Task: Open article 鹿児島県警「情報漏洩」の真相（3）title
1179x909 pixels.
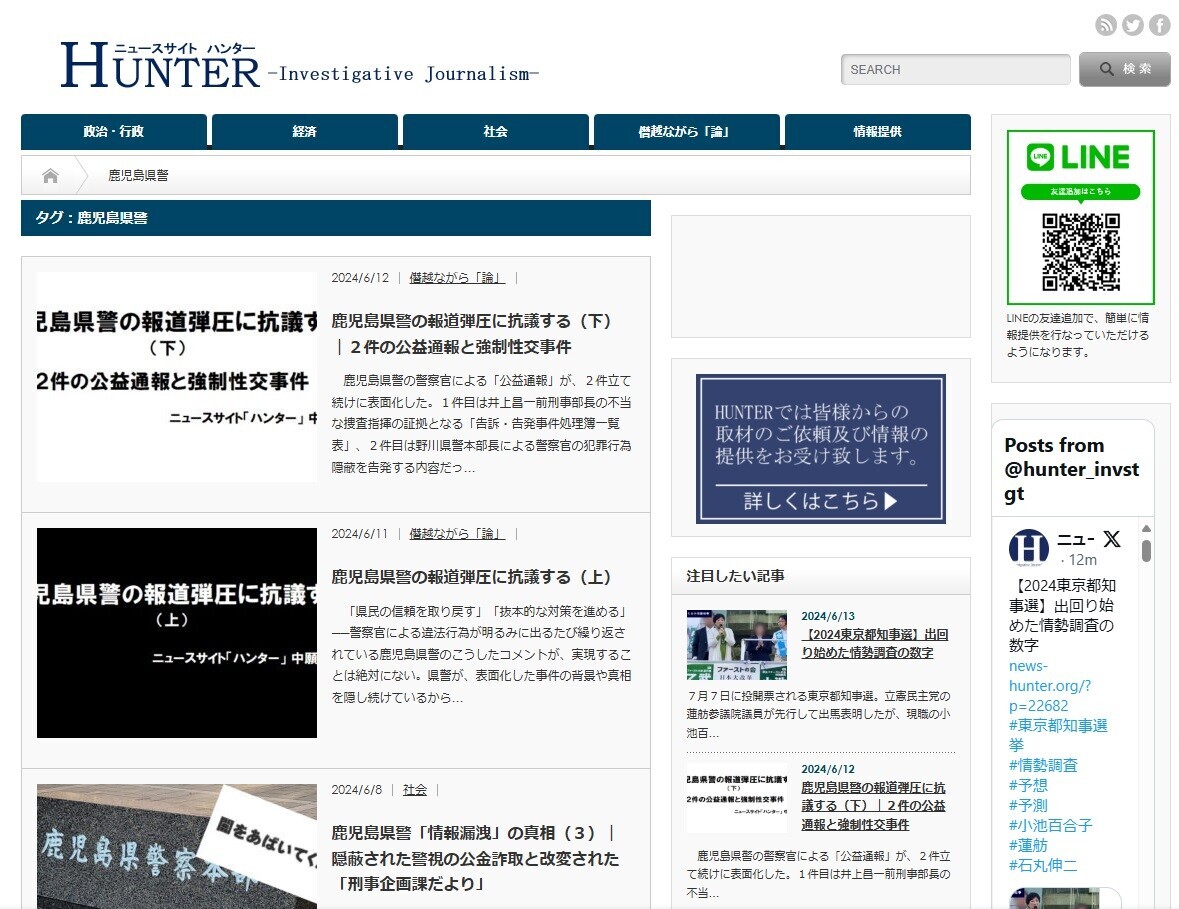Action: [475, 858]
